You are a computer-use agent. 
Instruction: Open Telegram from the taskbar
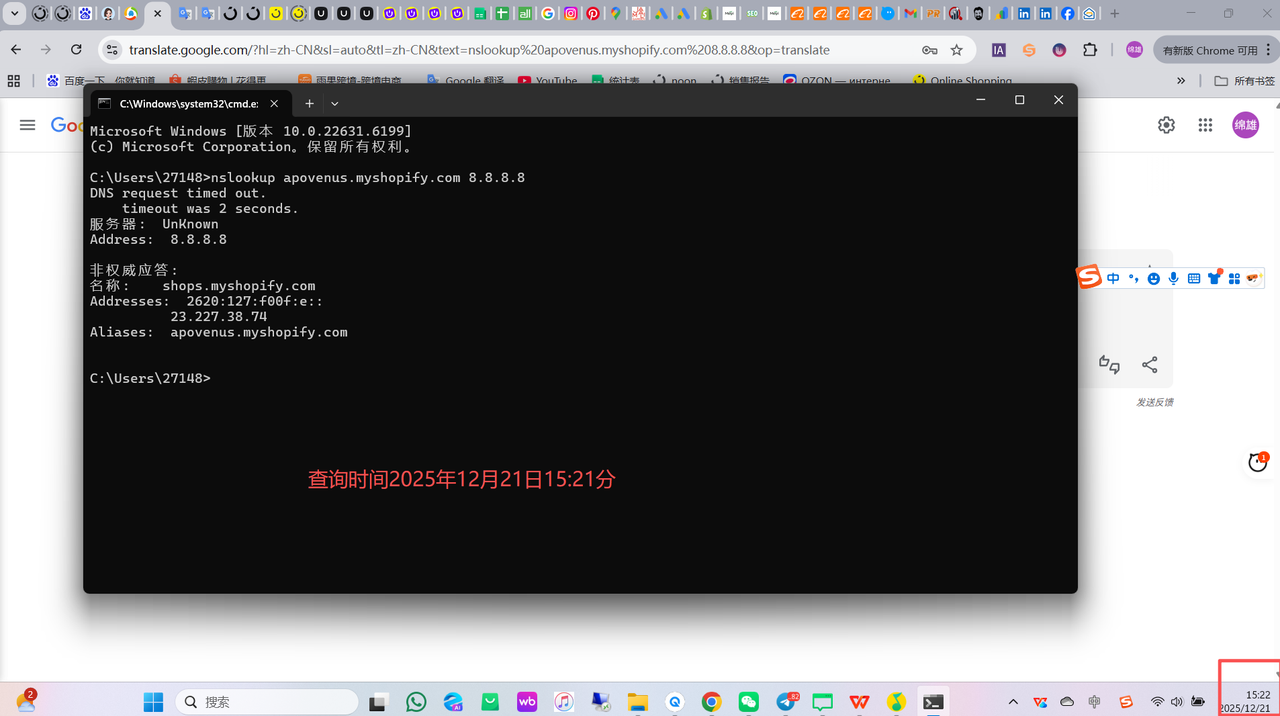[x=786, y=702]
